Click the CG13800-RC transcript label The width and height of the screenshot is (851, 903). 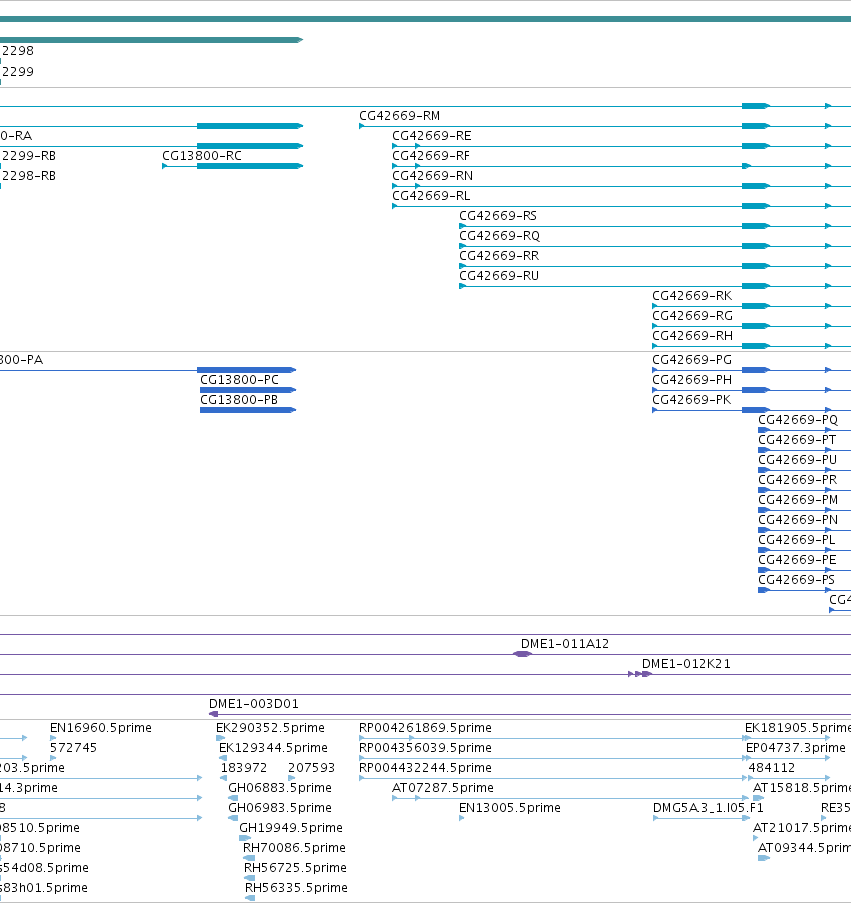202,156
